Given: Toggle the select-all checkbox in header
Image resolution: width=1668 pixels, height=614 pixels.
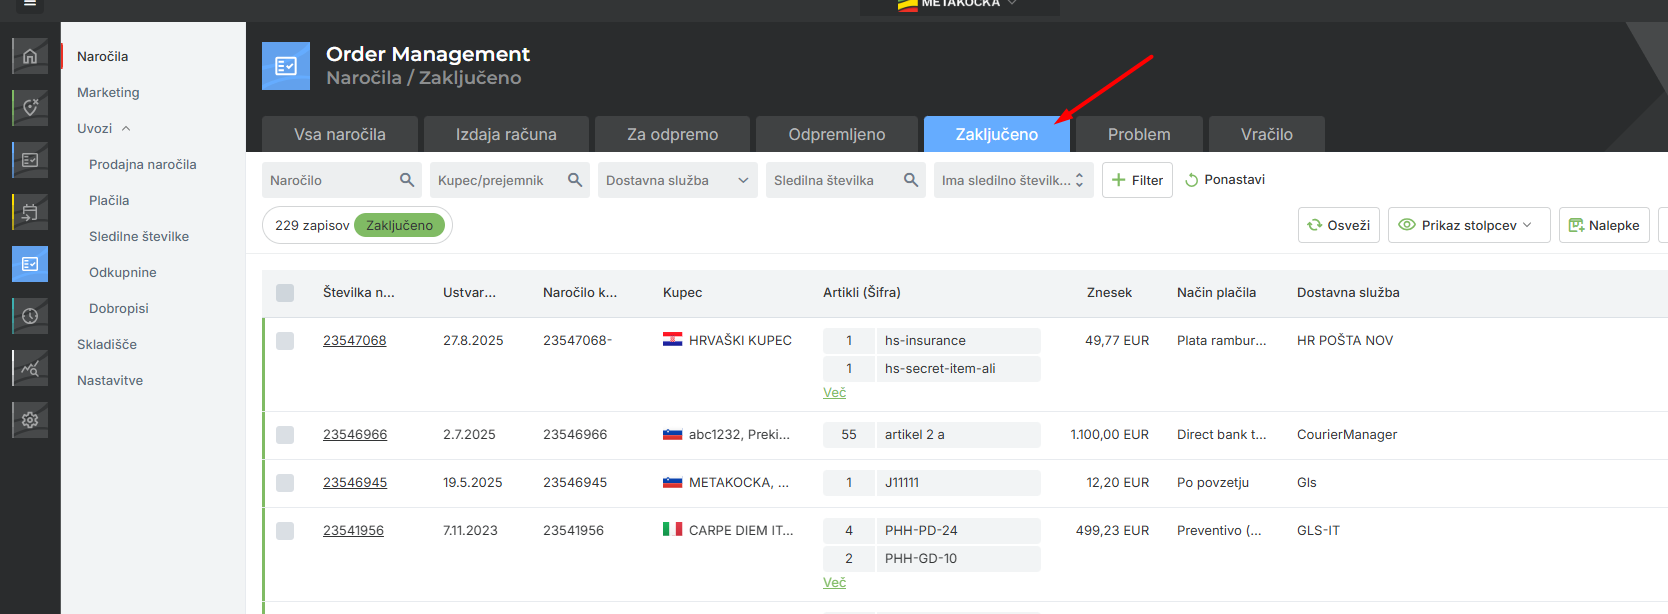Looking at the screenshot, I should tap(285, 293).
